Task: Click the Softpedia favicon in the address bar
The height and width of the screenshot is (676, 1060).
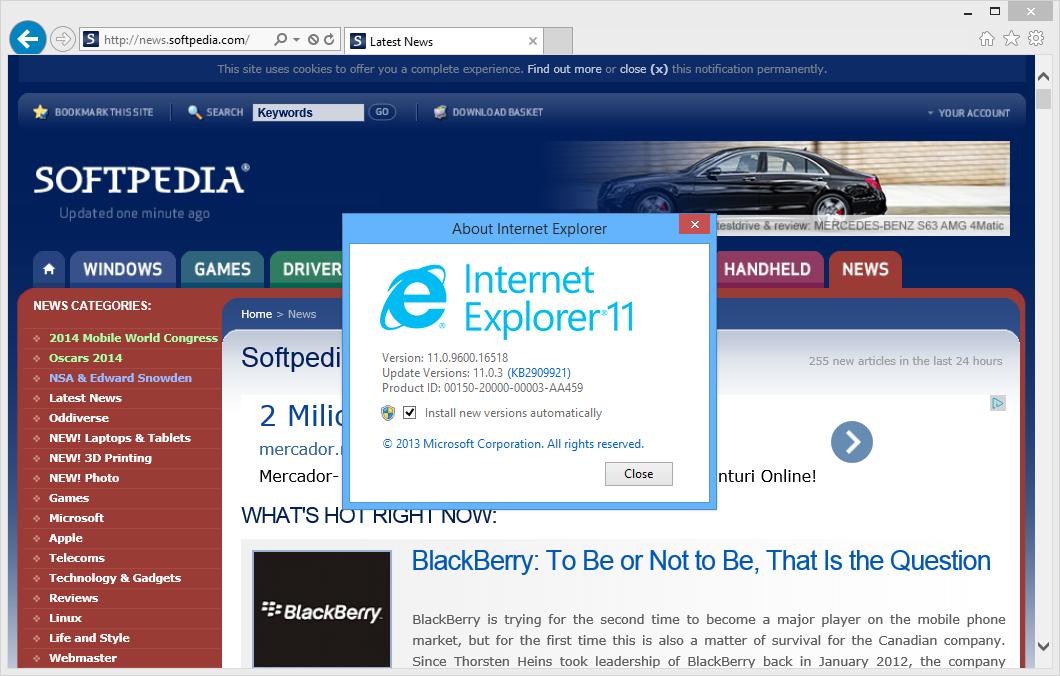Action: click(x=91, y=39)
